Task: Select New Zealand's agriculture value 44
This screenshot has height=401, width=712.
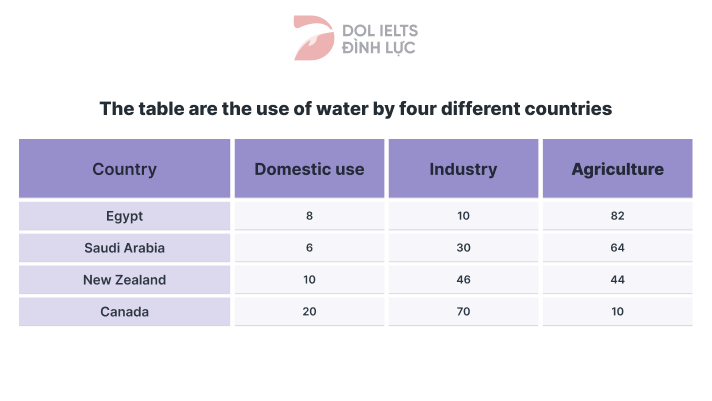Action: point(617,280)
